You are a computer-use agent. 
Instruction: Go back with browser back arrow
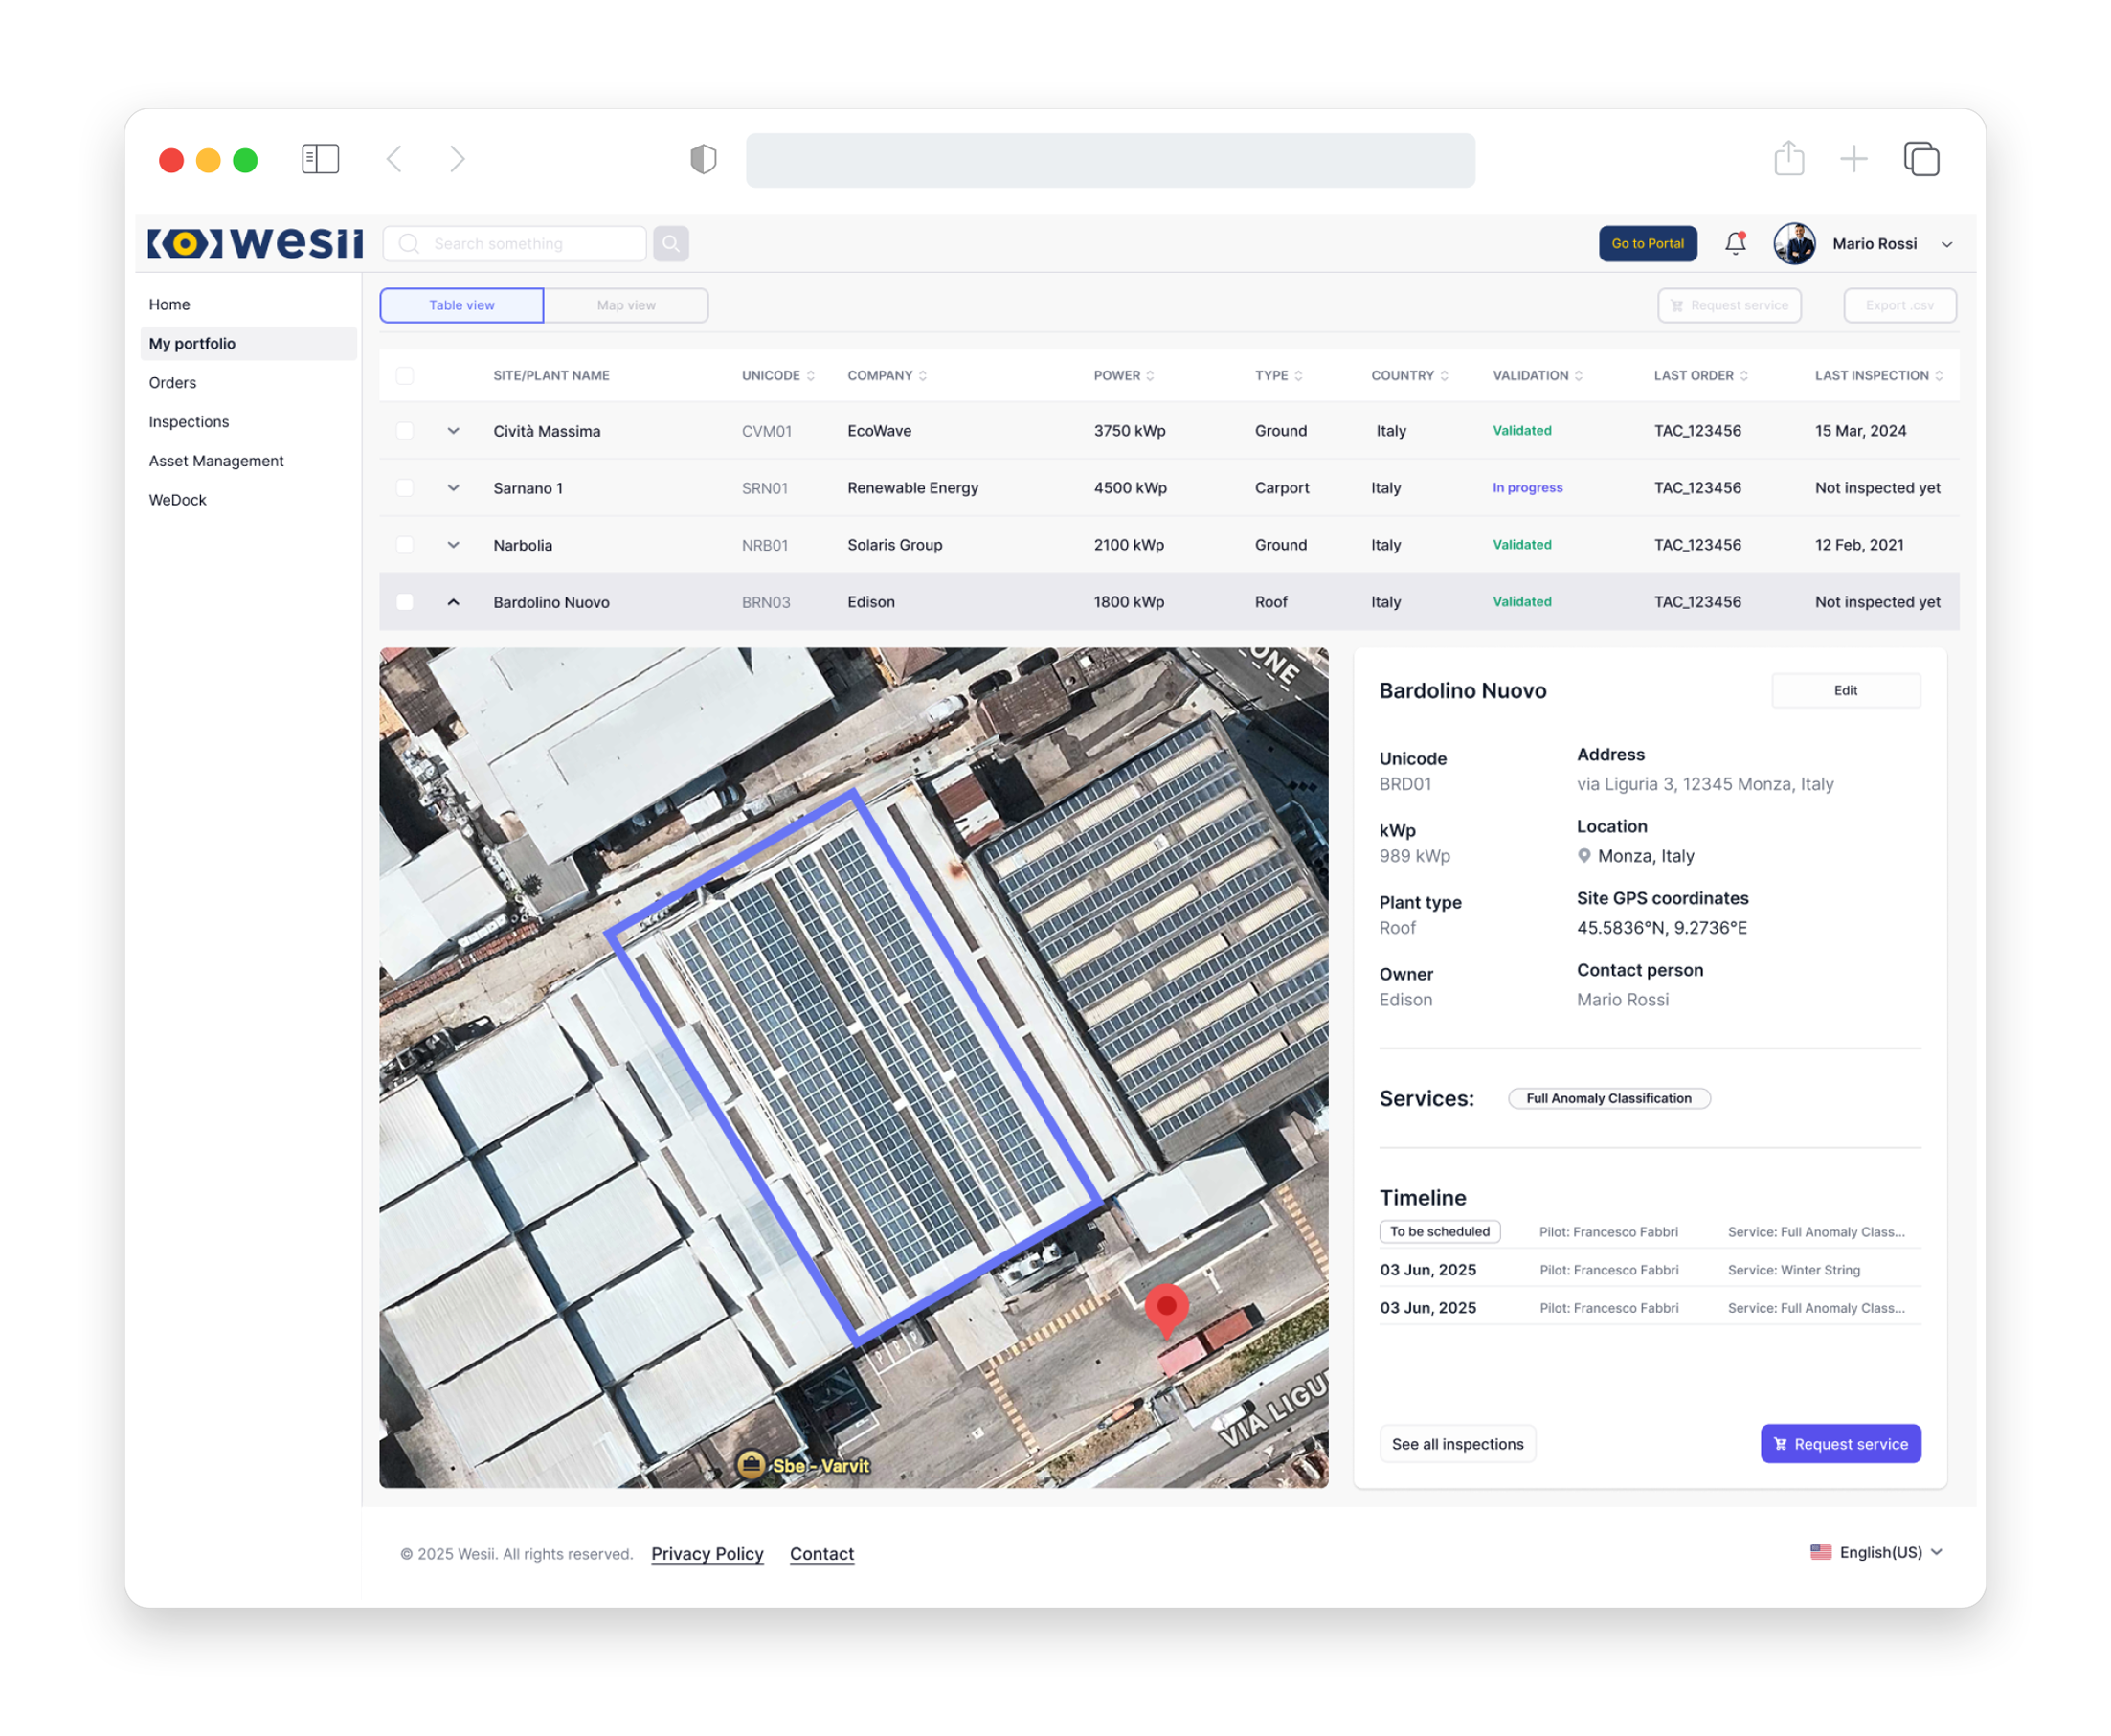pyautogui.click(x=395, y=159)
